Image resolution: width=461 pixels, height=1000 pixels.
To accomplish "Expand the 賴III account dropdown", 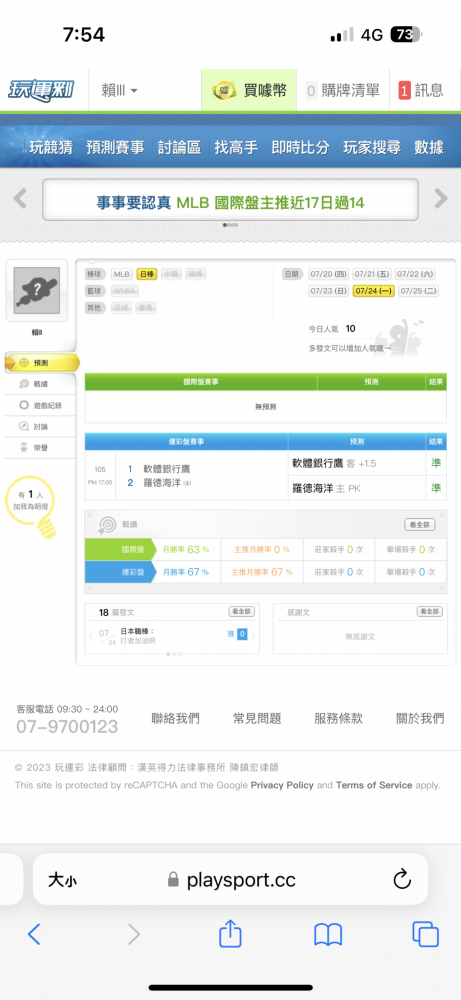I will pyautogui.click(x=119, y=91).
